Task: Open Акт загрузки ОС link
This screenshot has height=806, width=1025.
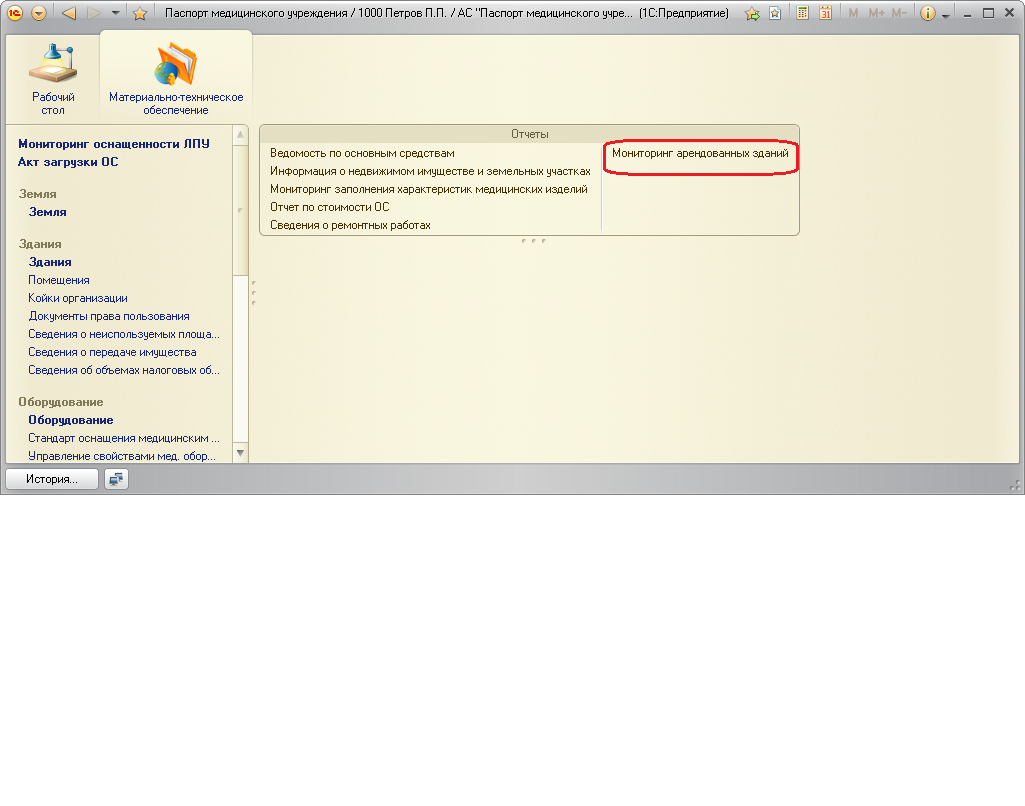Action: click(68, 162)
